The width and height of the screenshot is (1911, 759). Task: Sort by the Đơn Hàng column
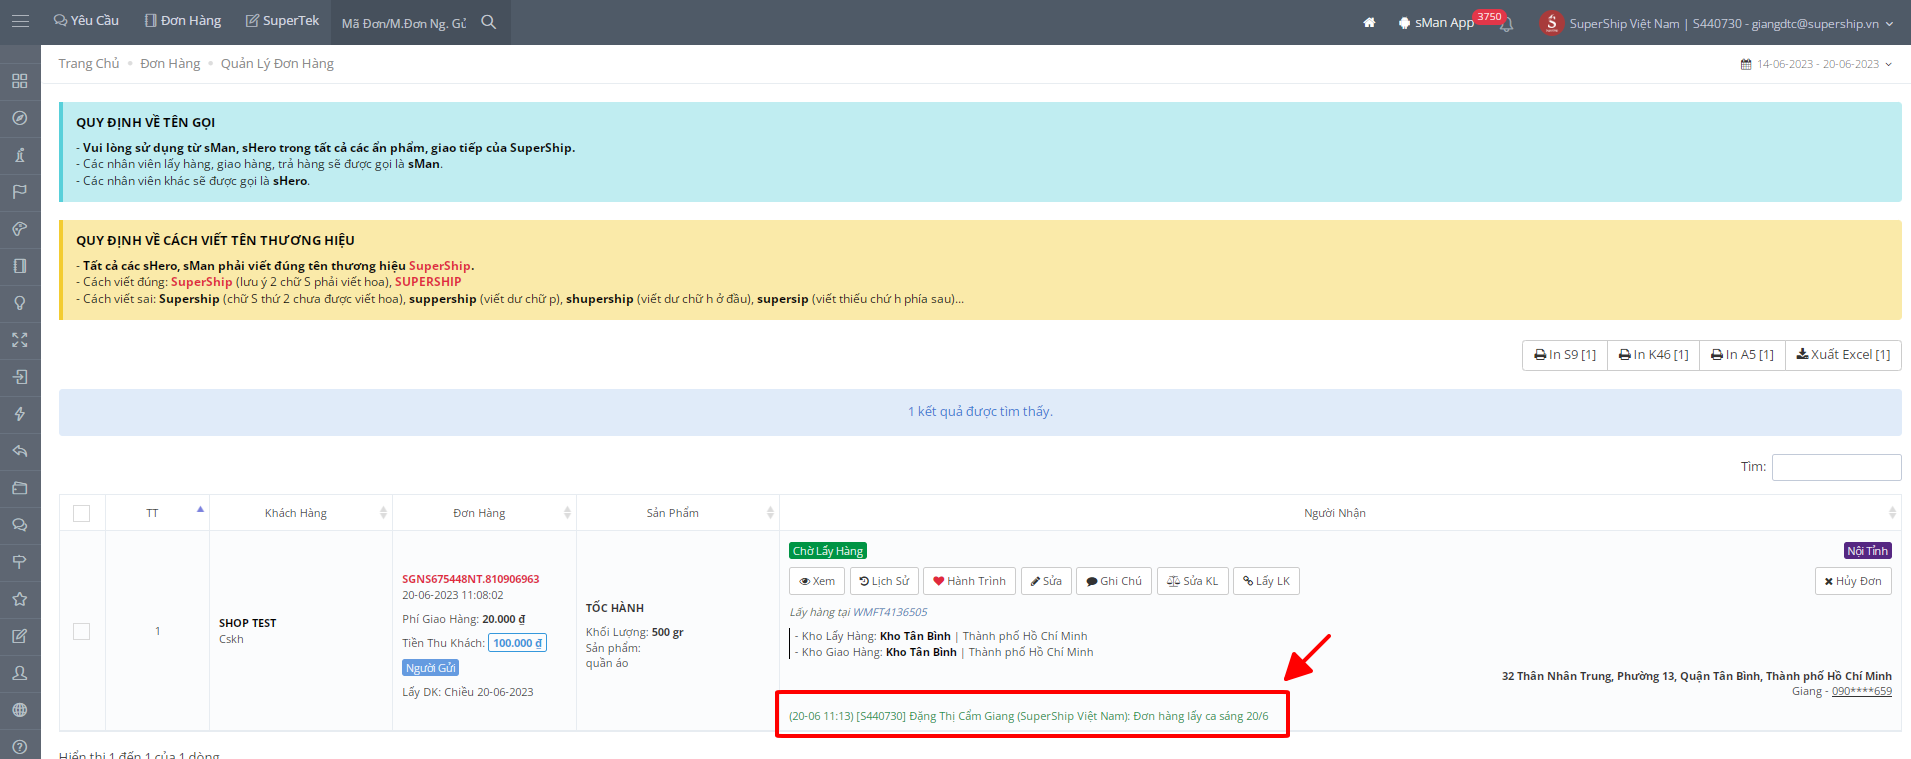pos(484,513)
